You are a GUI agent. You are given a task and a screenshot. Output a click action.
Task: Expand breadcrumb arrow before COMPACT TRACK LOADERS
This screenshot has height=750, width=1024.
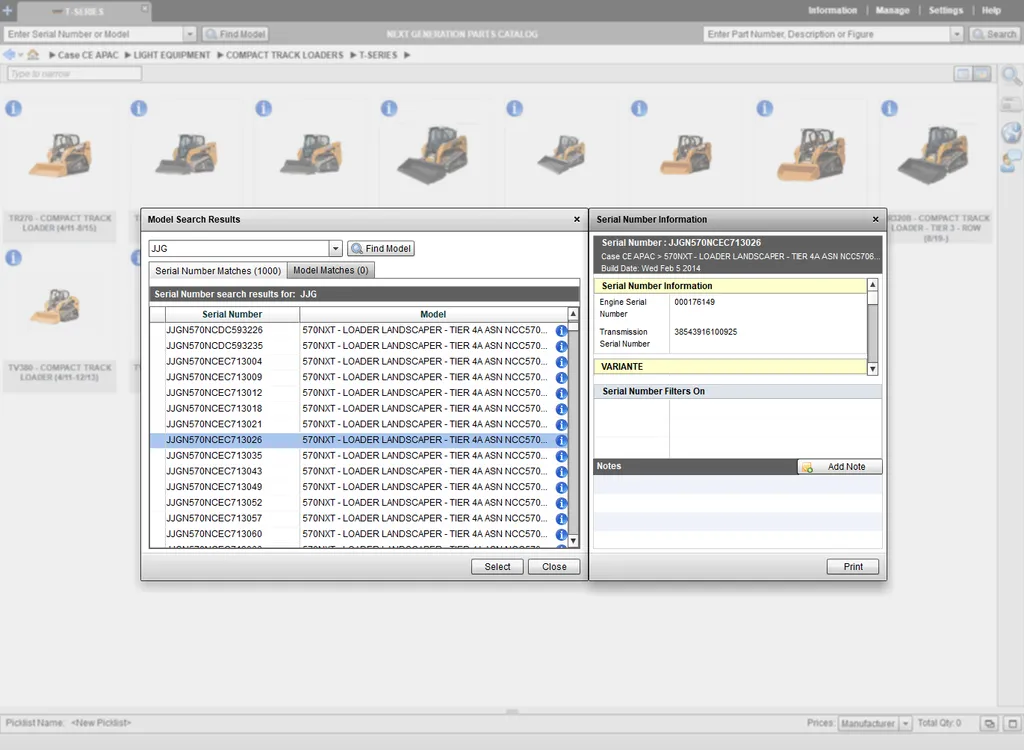click(221, 55)
